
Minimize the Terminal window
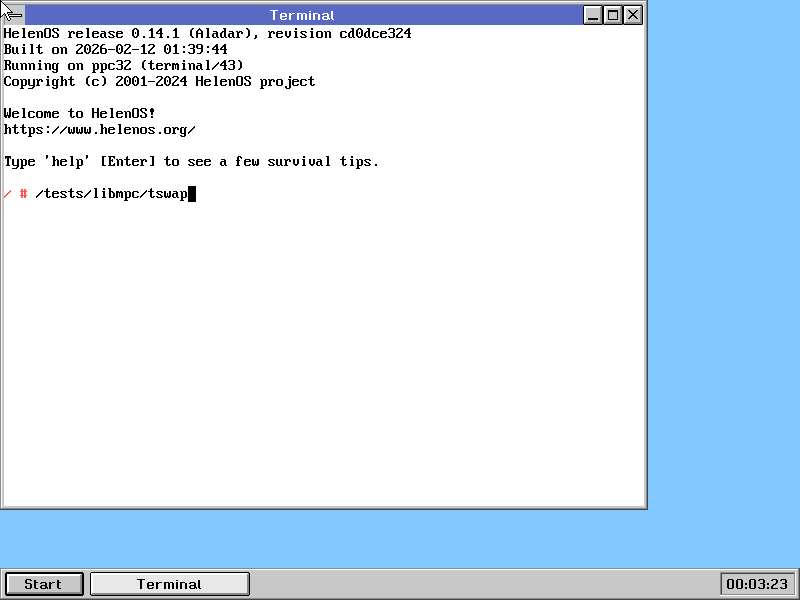pyautogui.click(x=593, y=15)
